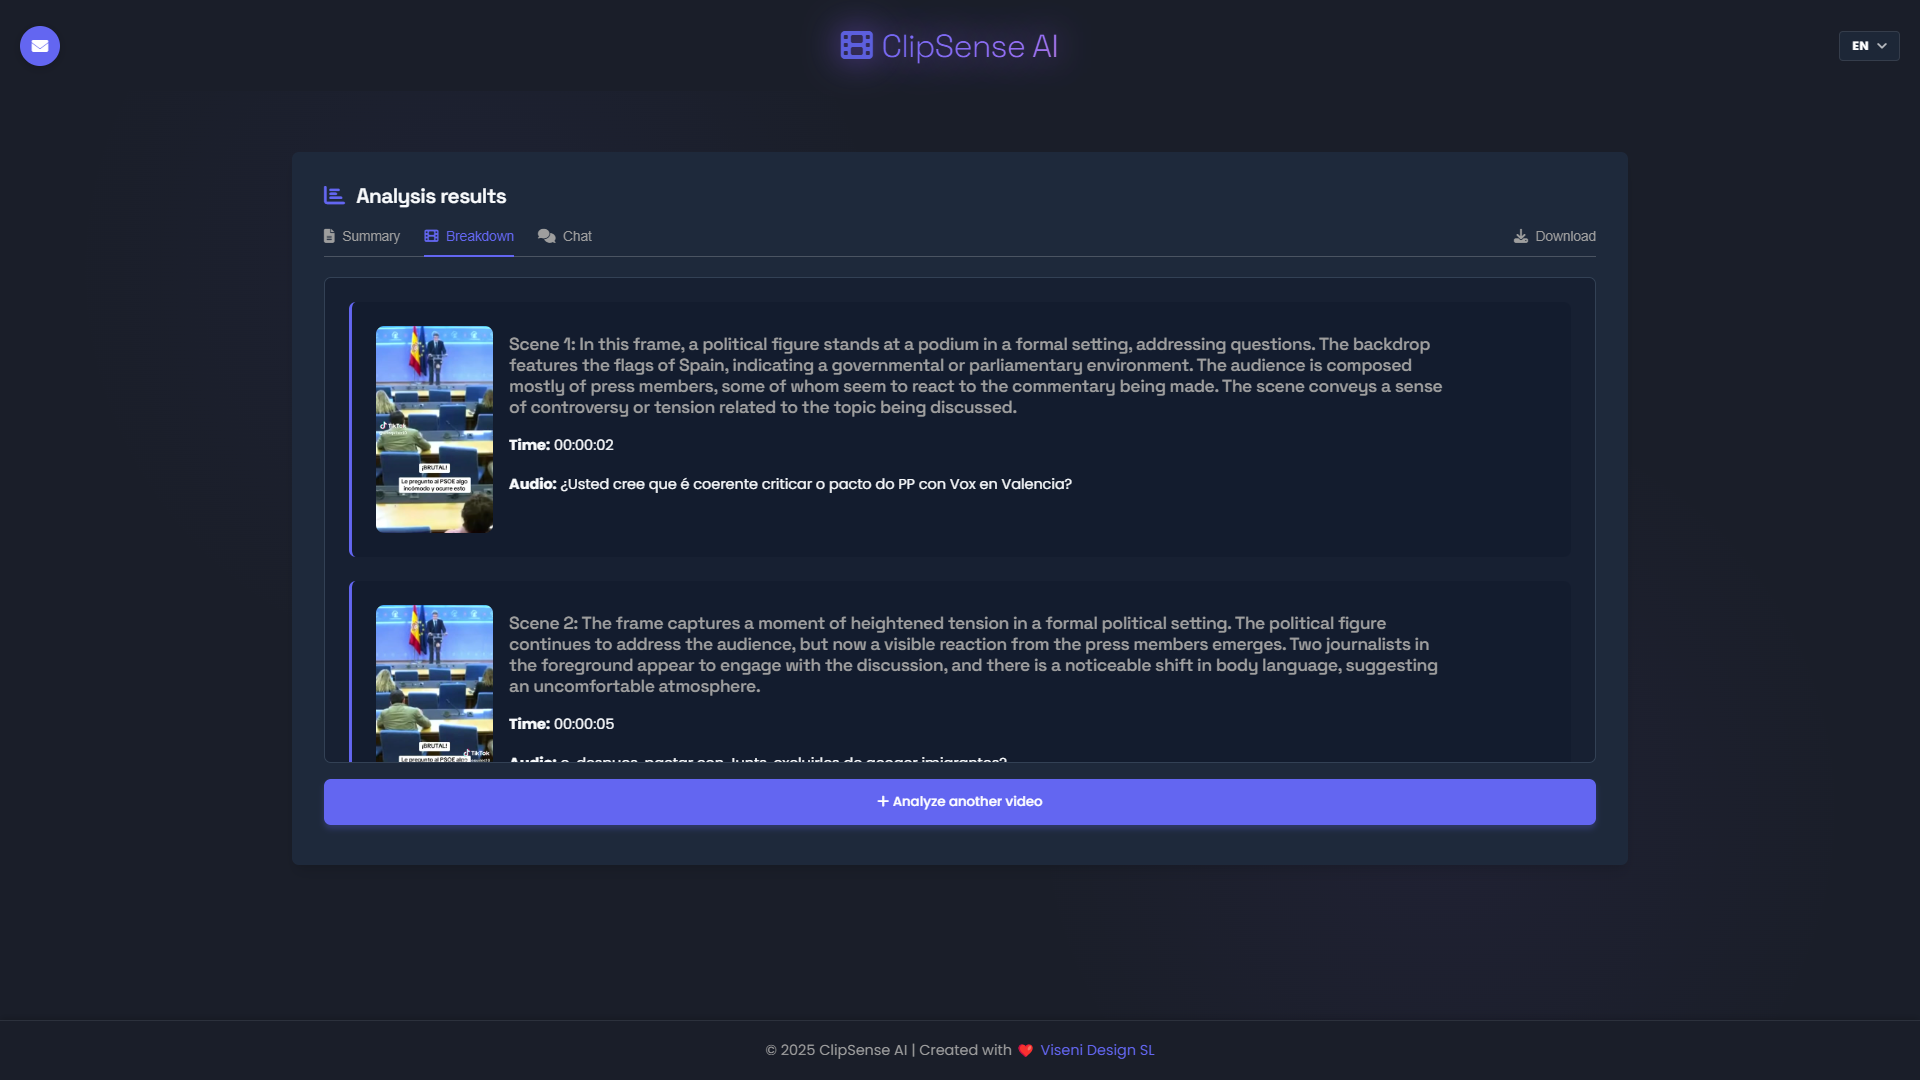The image size is (1920, 1080).
Task: Click the red heart icon in footer
Action: coord(1025,1051)
